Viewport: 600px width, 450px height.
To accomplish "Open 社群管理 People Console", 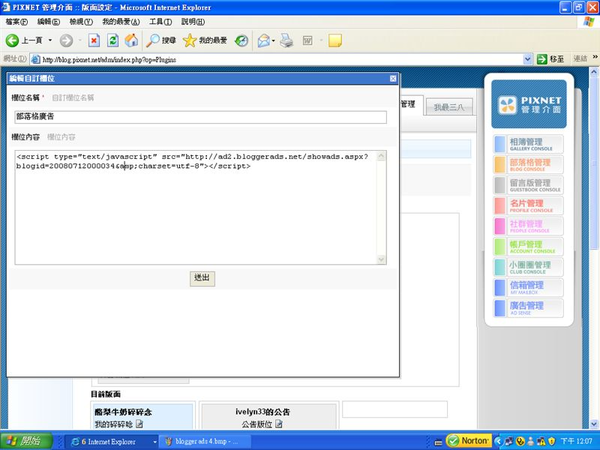I will click(x=528, y=226).
